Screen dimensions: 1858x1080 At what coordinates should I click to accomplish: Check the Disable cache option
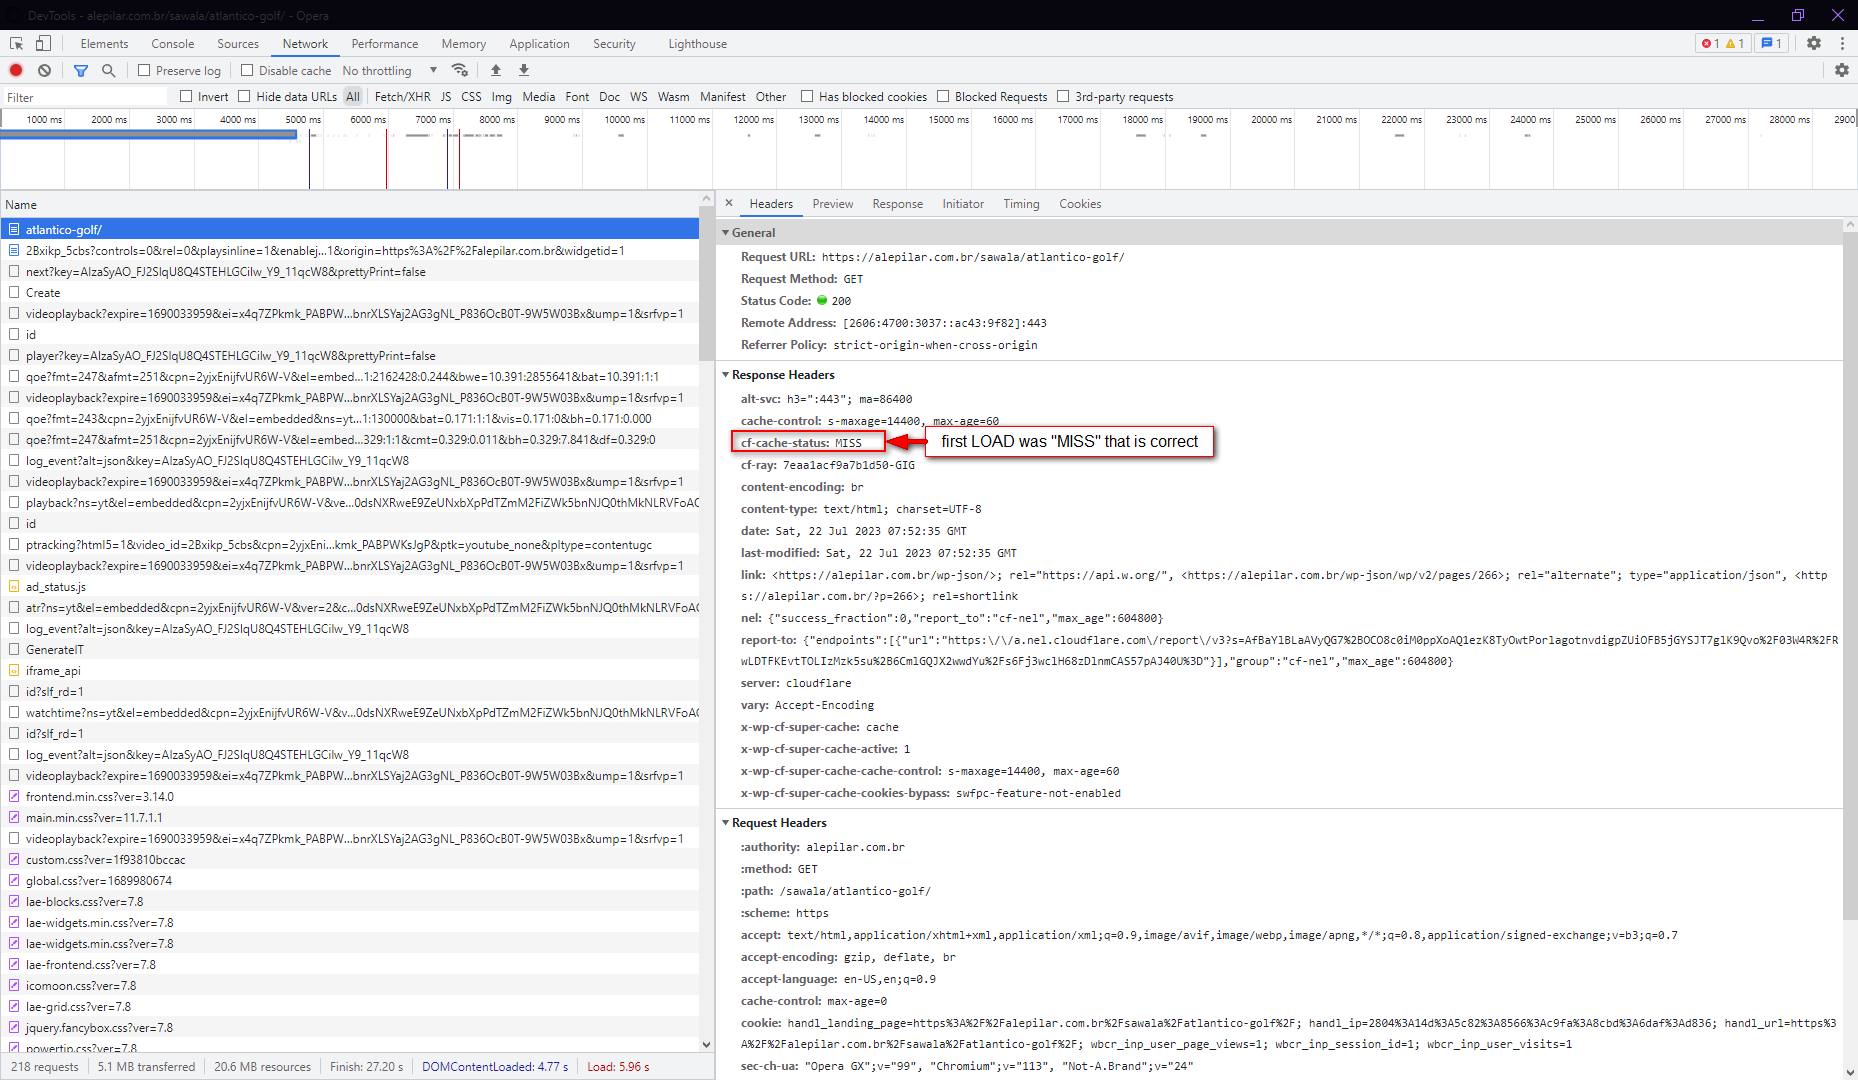(x=247, y=70)
